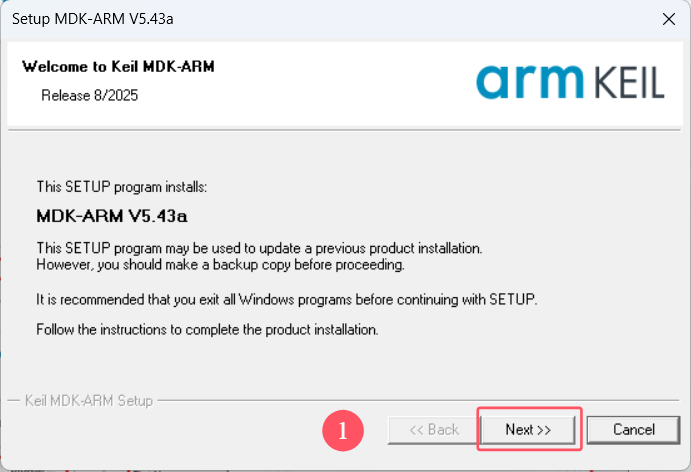691x472 pixels.
Task: Click the "Follow the instructions" line
Action: tap(207, 330)
